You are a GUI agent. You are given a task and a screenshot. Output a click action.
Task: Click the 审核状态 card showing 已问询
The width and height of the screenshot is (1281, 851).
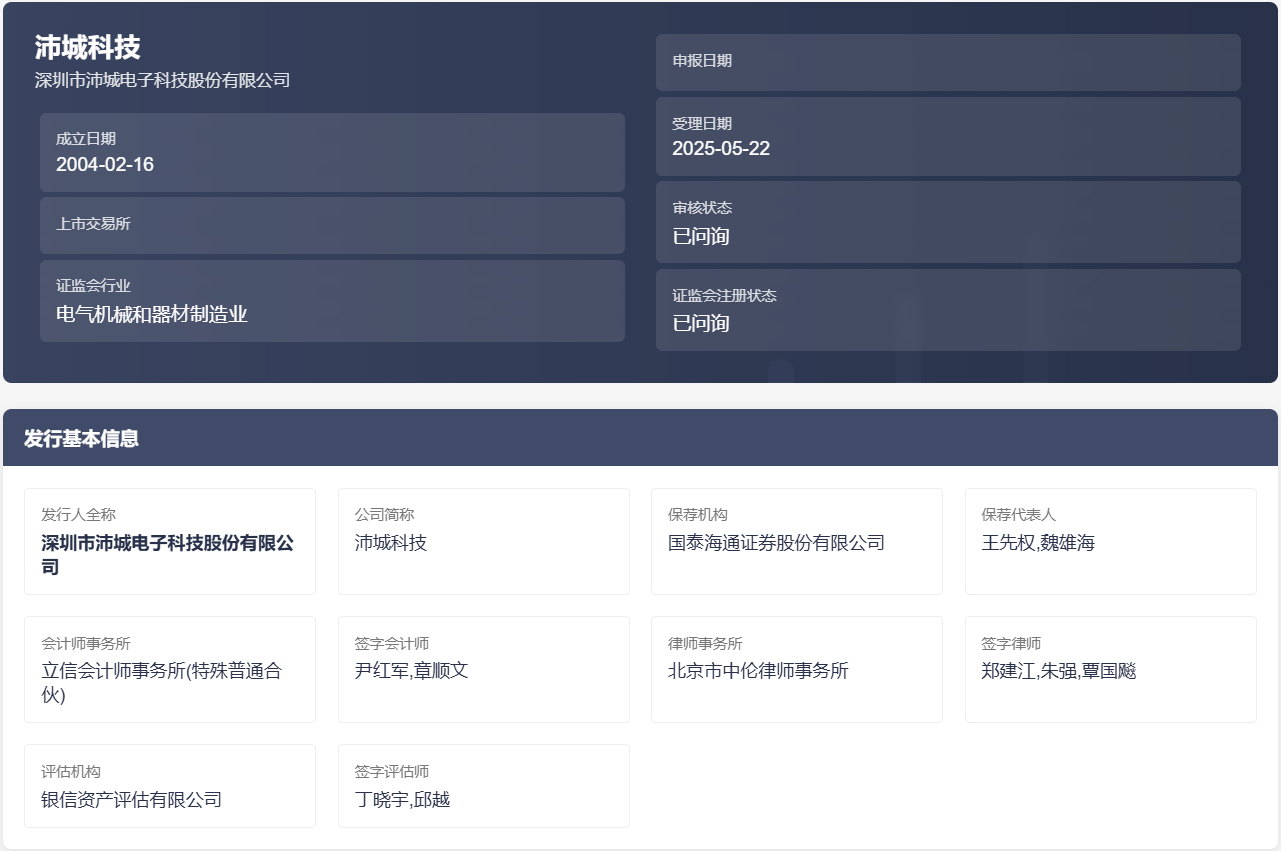click(x=947, y=222)
